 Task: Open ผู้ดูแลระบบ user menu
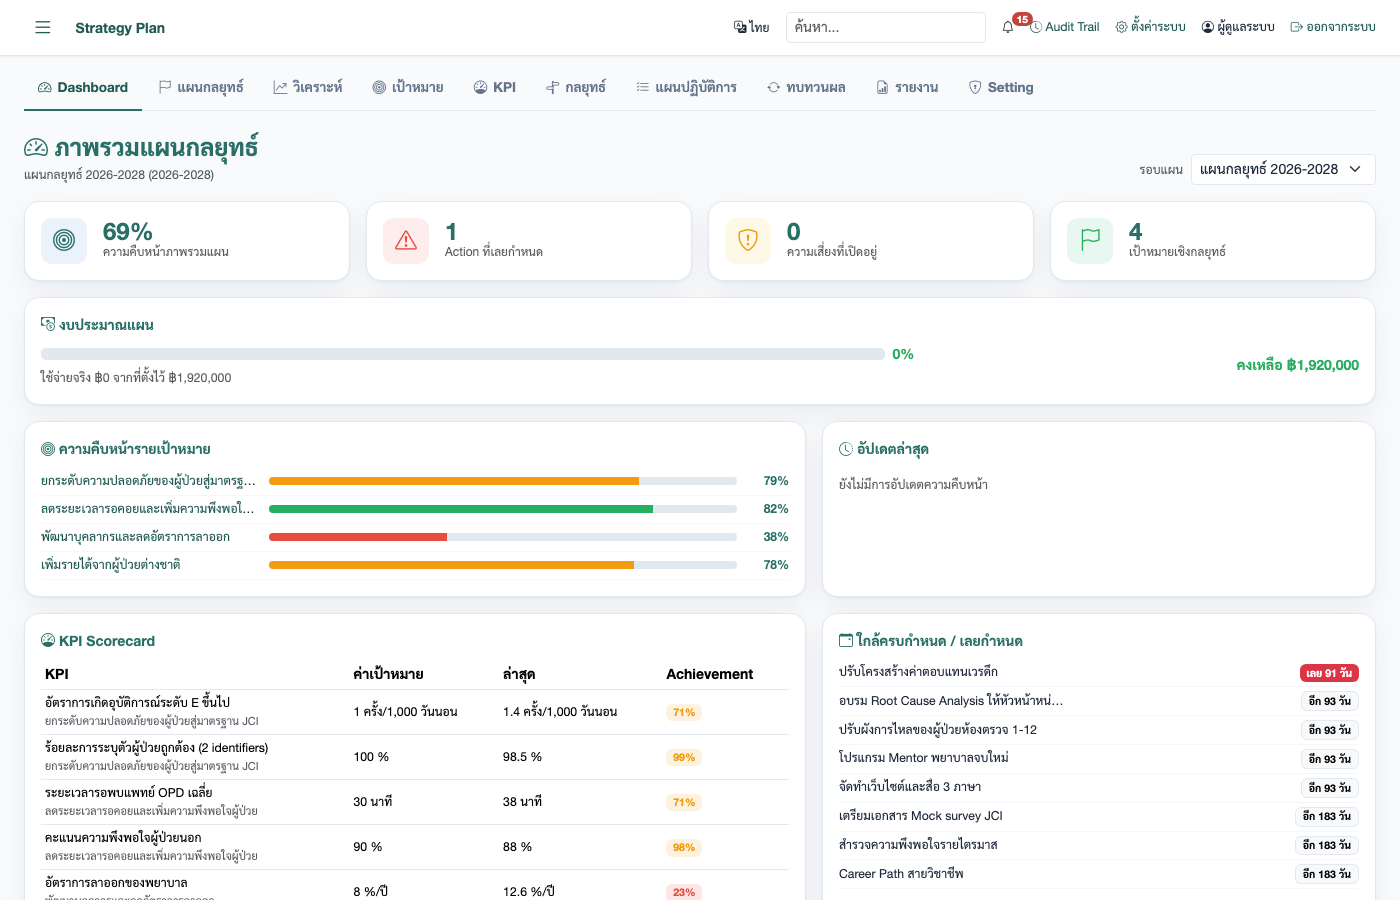[1238, 27]
